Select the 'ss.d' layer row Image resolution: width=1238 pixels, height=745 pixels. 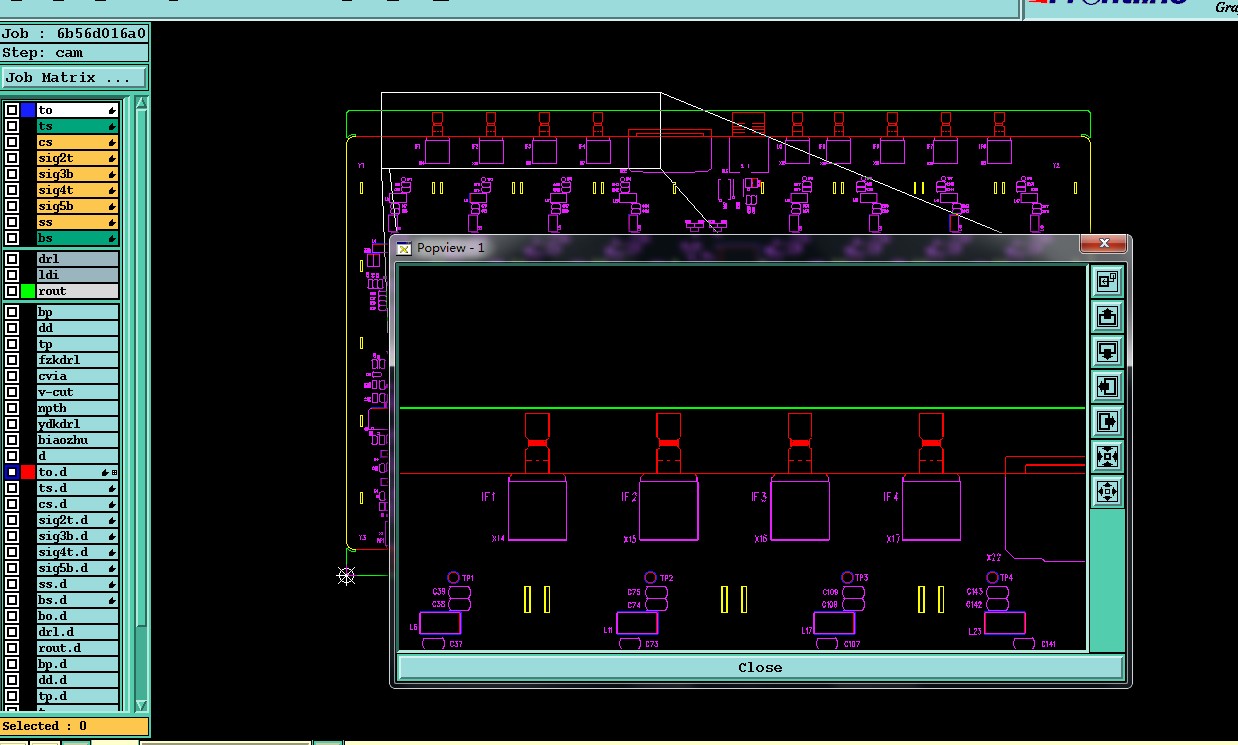pyautogui.click(x=78, y=584)
